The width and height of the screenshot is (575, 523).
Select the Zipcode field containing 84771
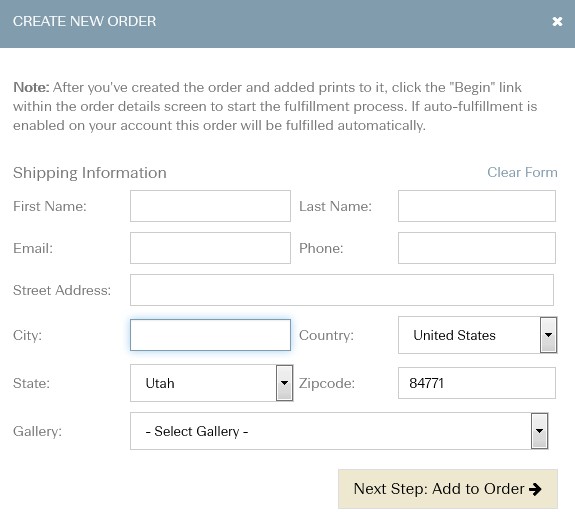(x=477, y=383)
